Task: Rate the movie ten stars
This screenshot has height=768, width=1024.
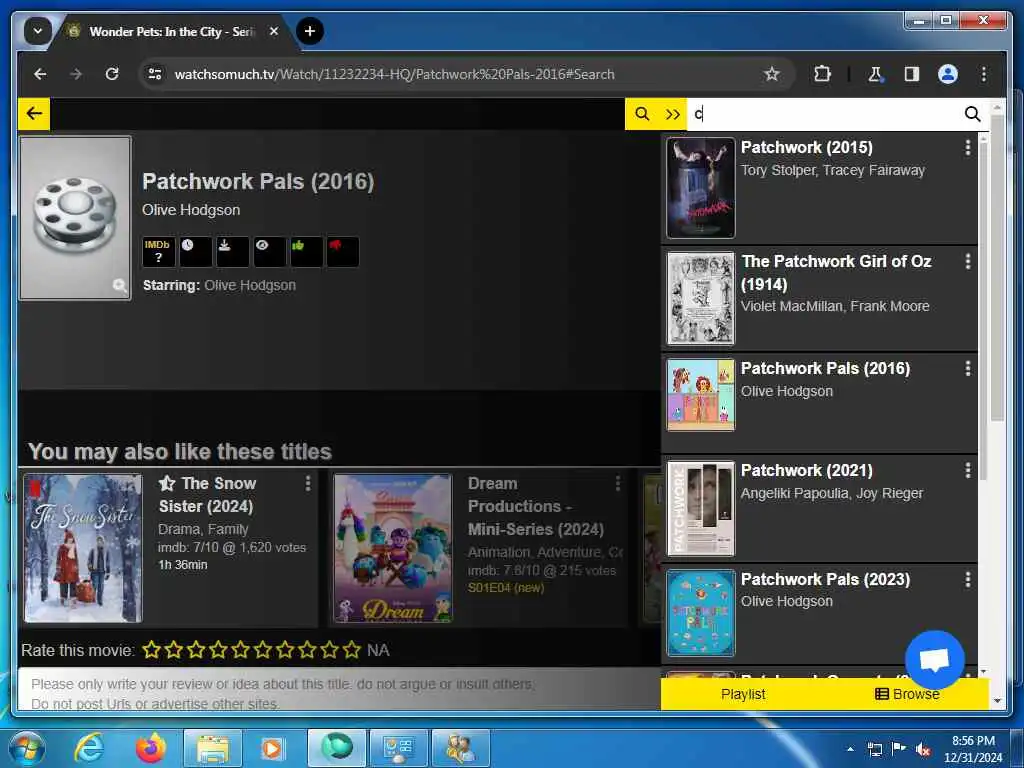Action: [x=351, y=650]
